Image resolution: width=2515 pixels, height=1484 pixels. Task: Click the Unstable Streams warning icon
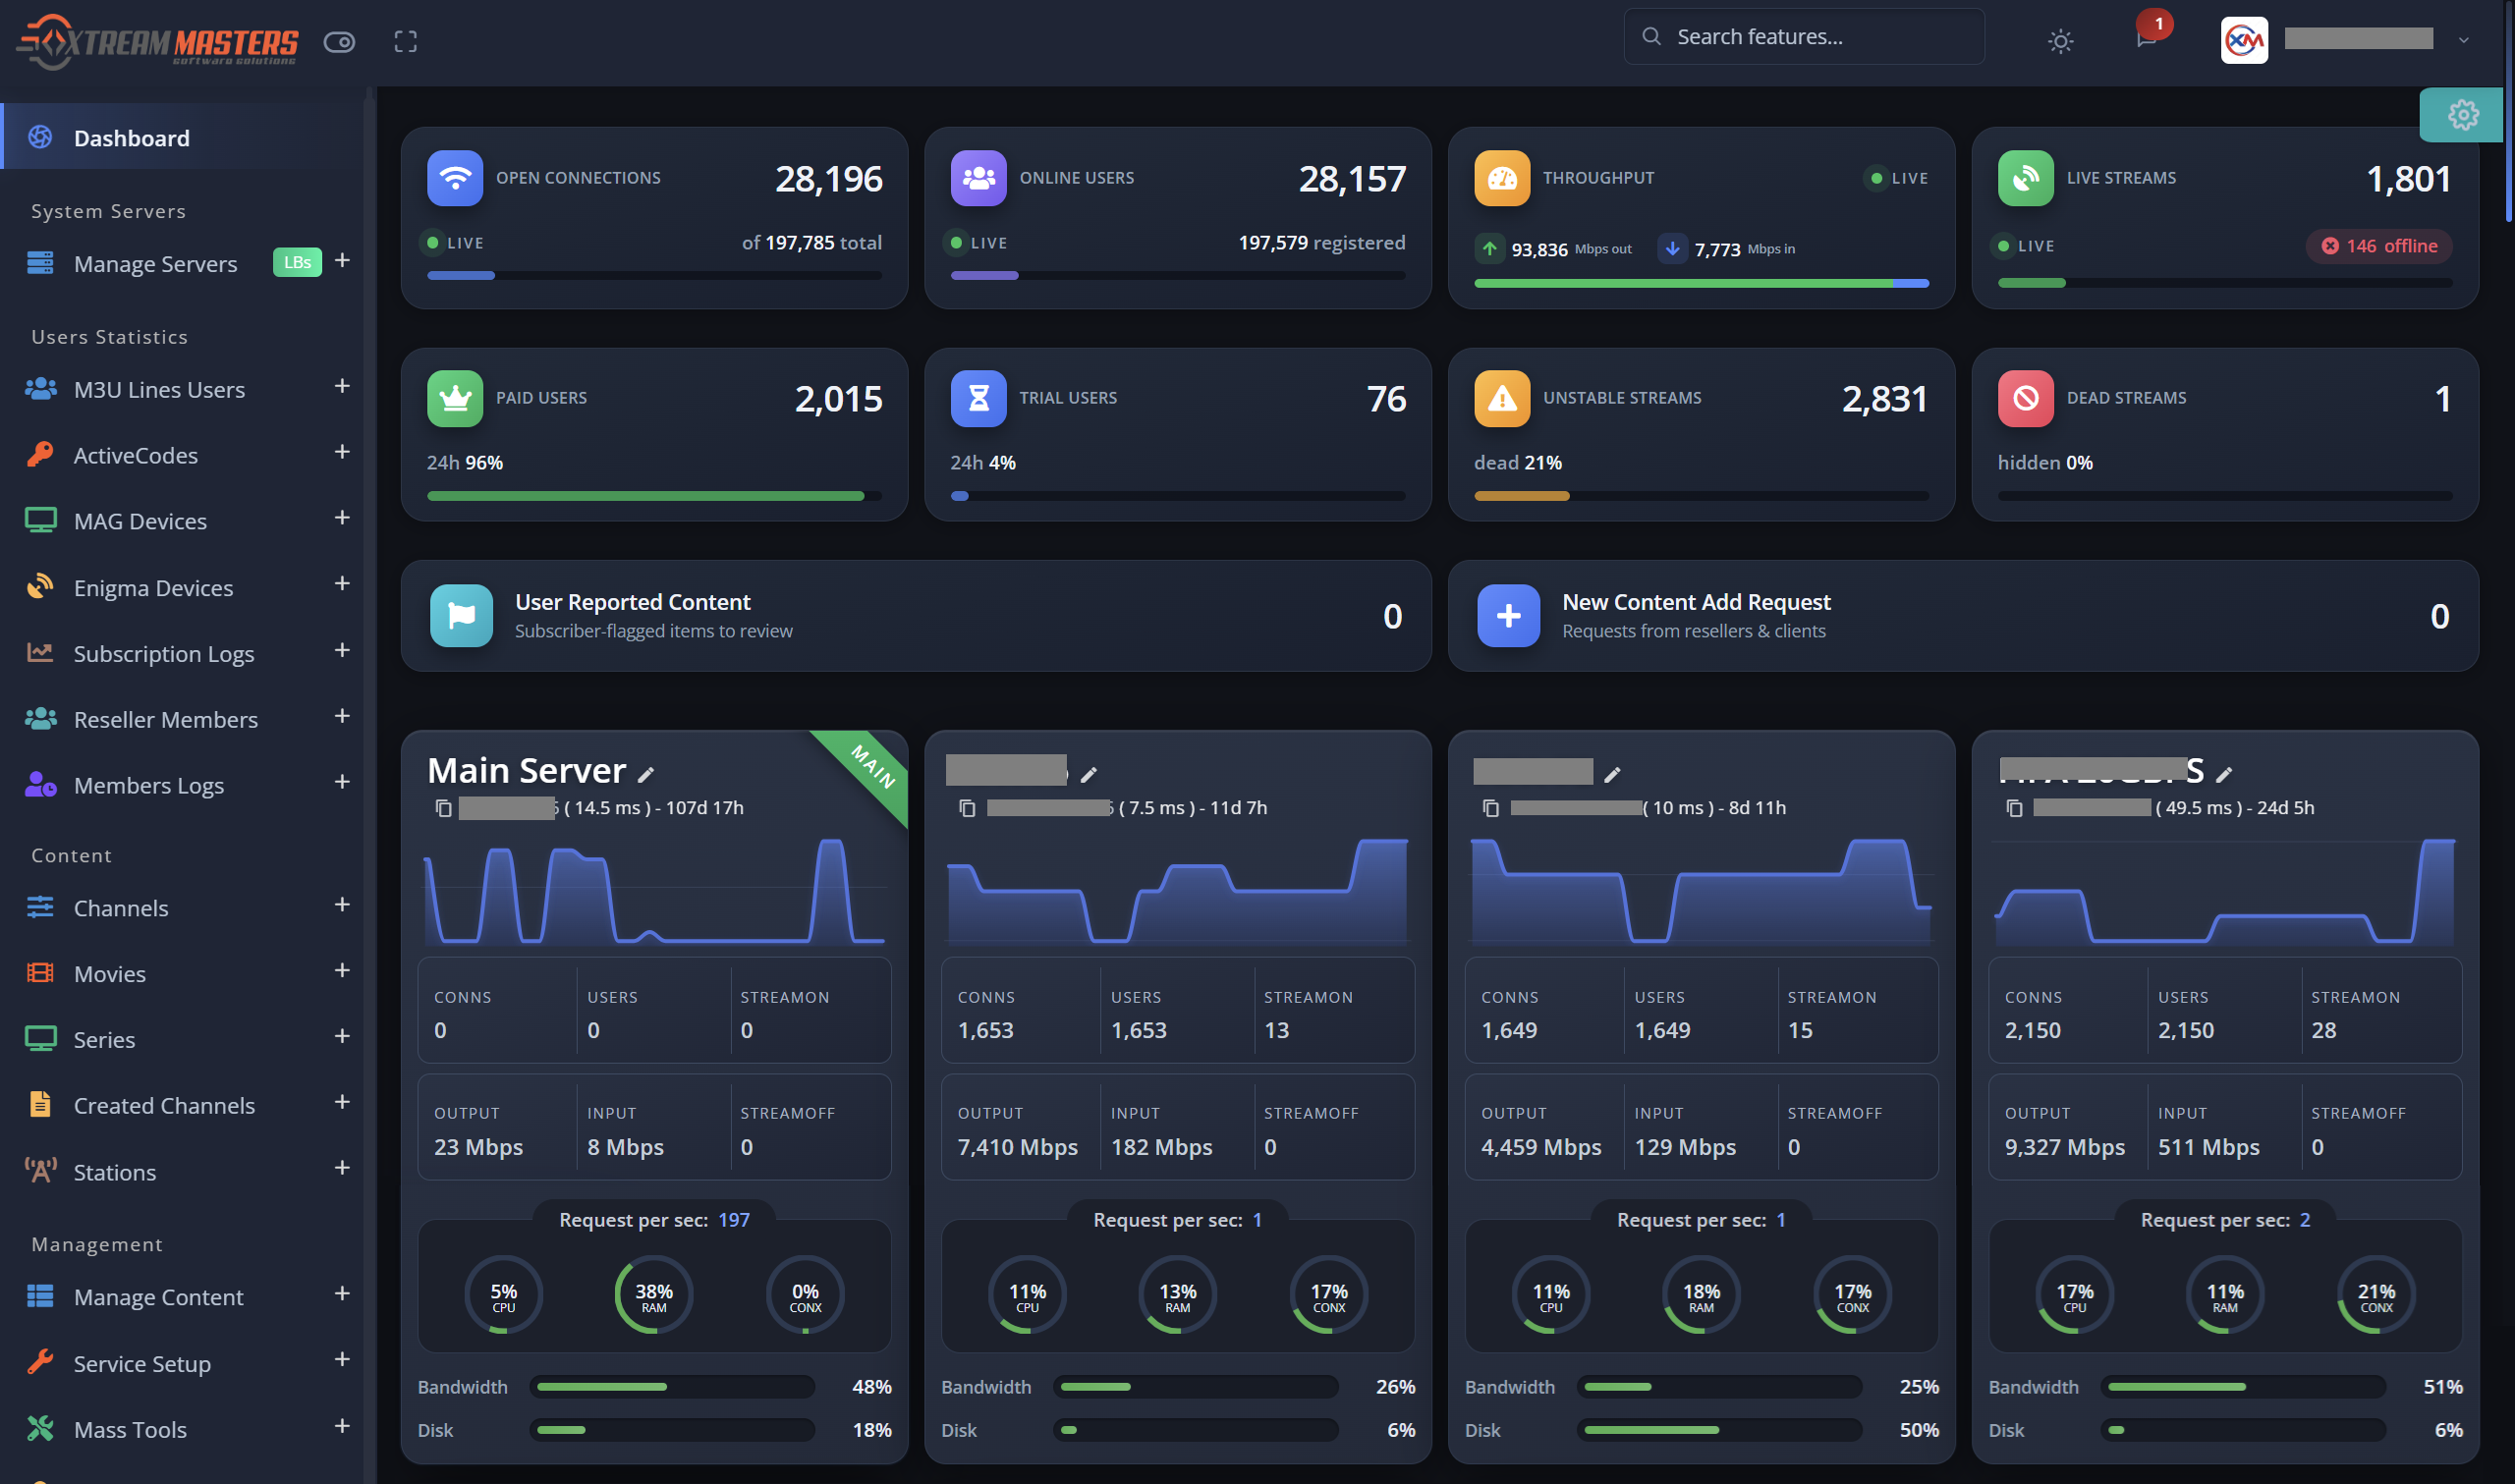pos(1502,398)
